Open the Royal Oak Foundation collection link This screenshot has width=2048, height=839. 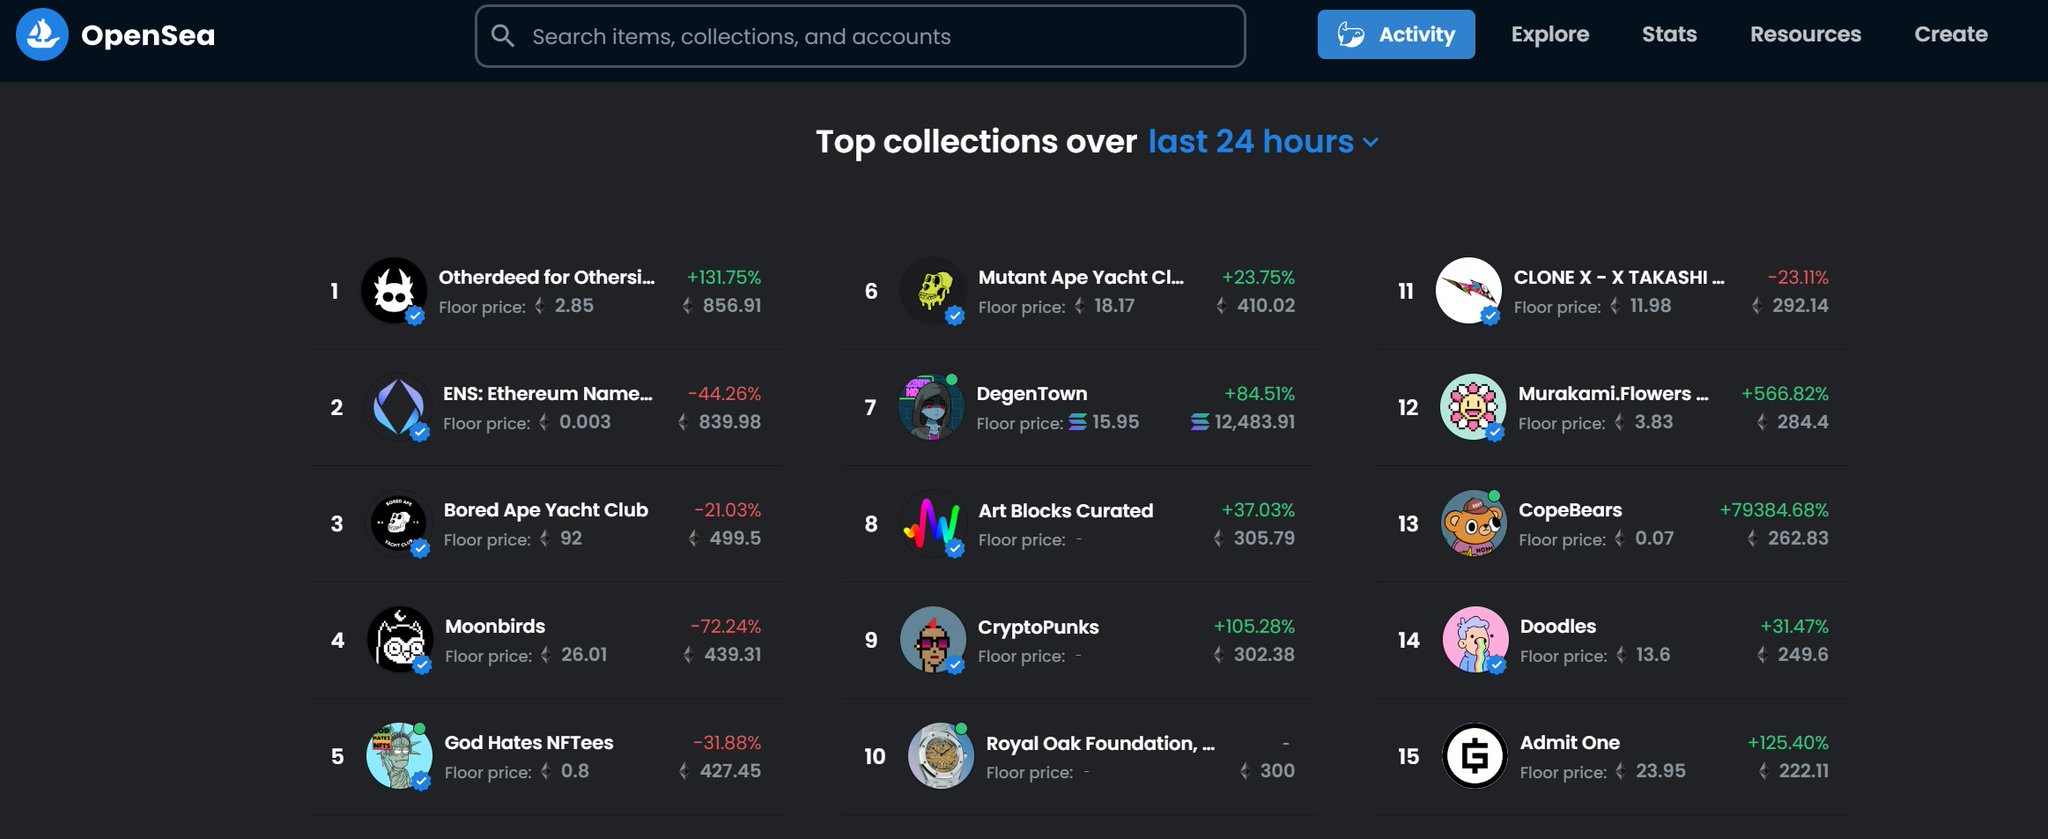click(1101, 743)
